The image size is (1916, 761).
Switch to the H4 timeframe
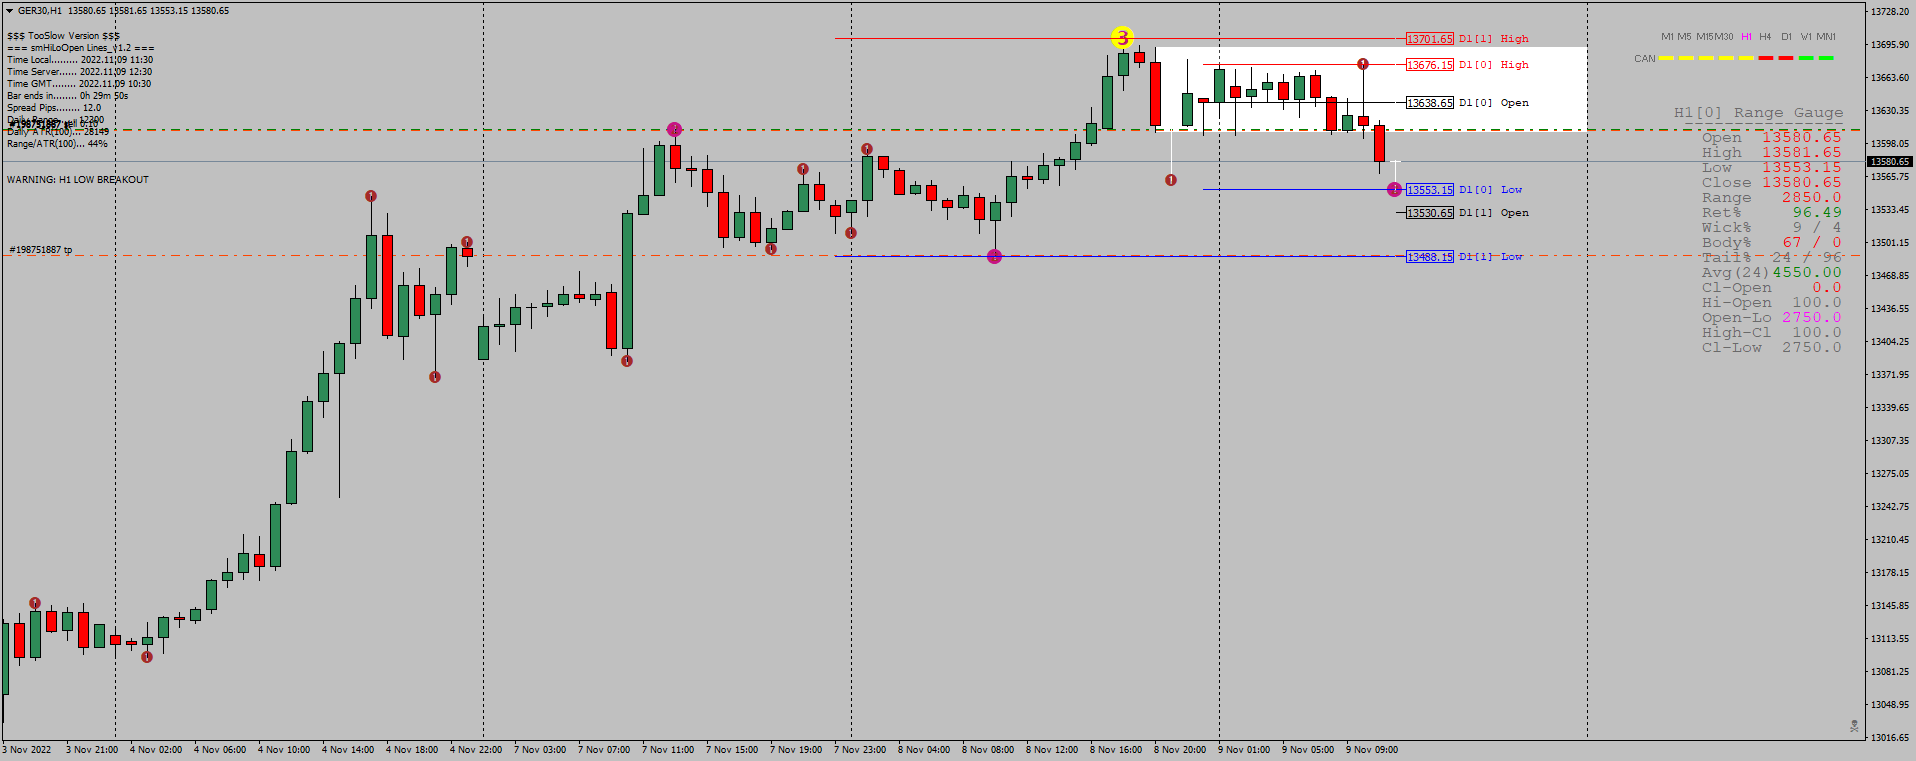click(1765, 37)
